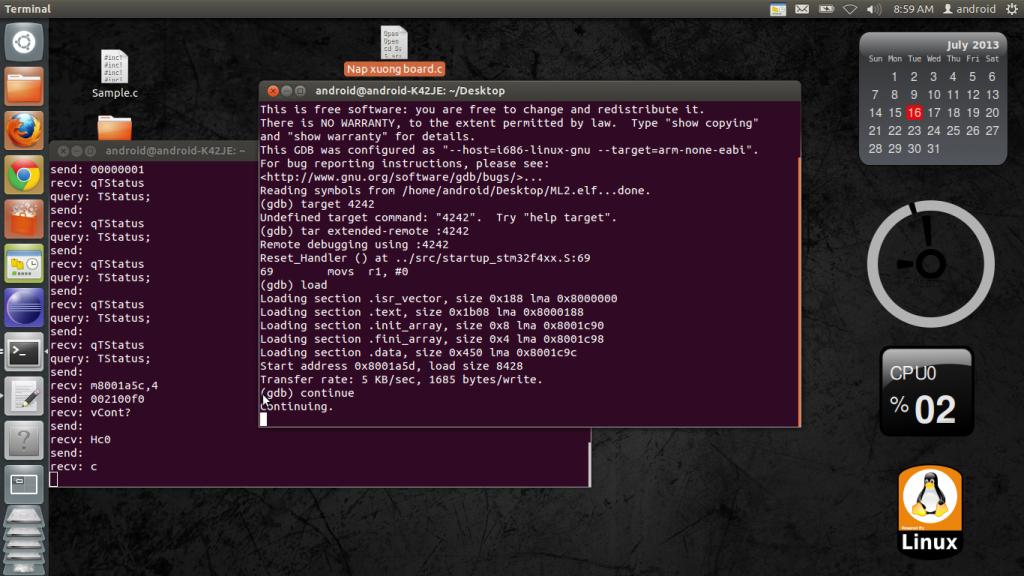Open the Ubuntu Dash home launcher

[24, 42]
